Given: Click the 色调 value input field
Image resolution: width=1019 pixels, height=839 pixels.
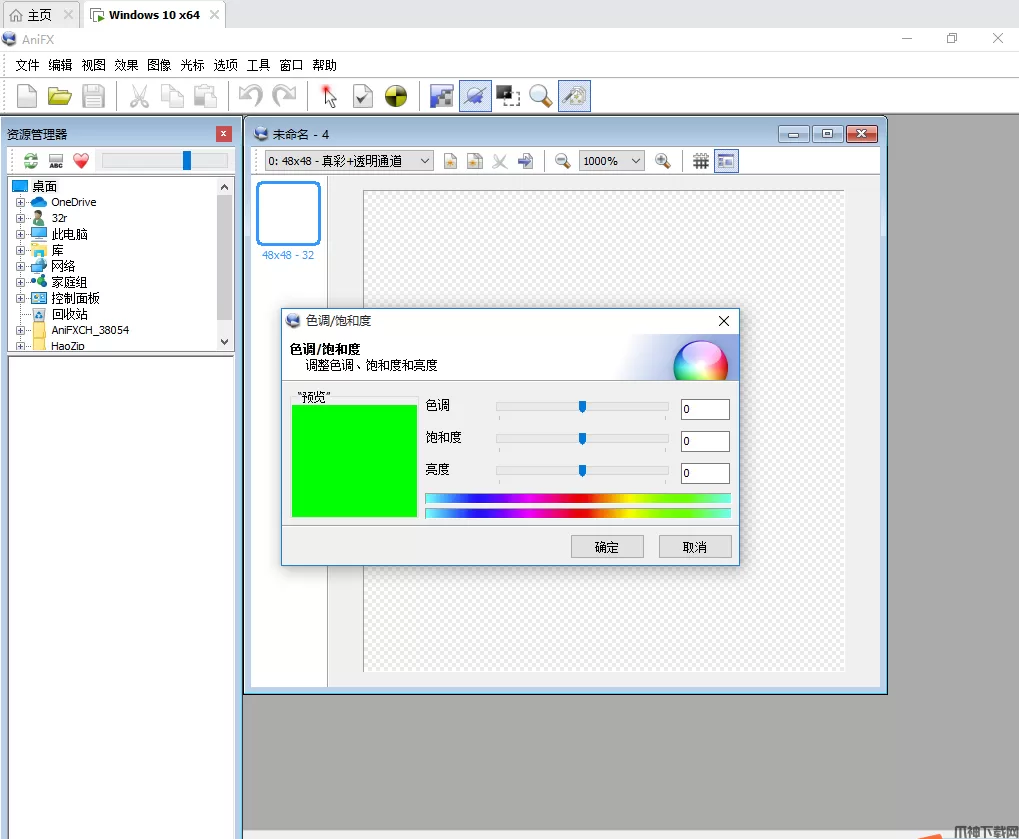Looking at the screenshot, I should pyautogui.click(x=705, y=409).
